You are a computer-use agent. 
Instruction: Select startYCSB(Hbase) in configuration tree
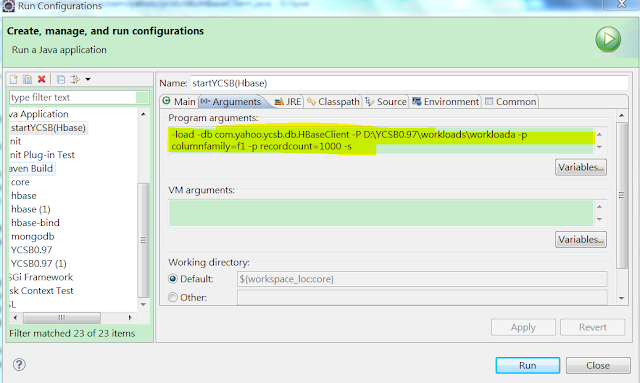(x=48, y=128)
